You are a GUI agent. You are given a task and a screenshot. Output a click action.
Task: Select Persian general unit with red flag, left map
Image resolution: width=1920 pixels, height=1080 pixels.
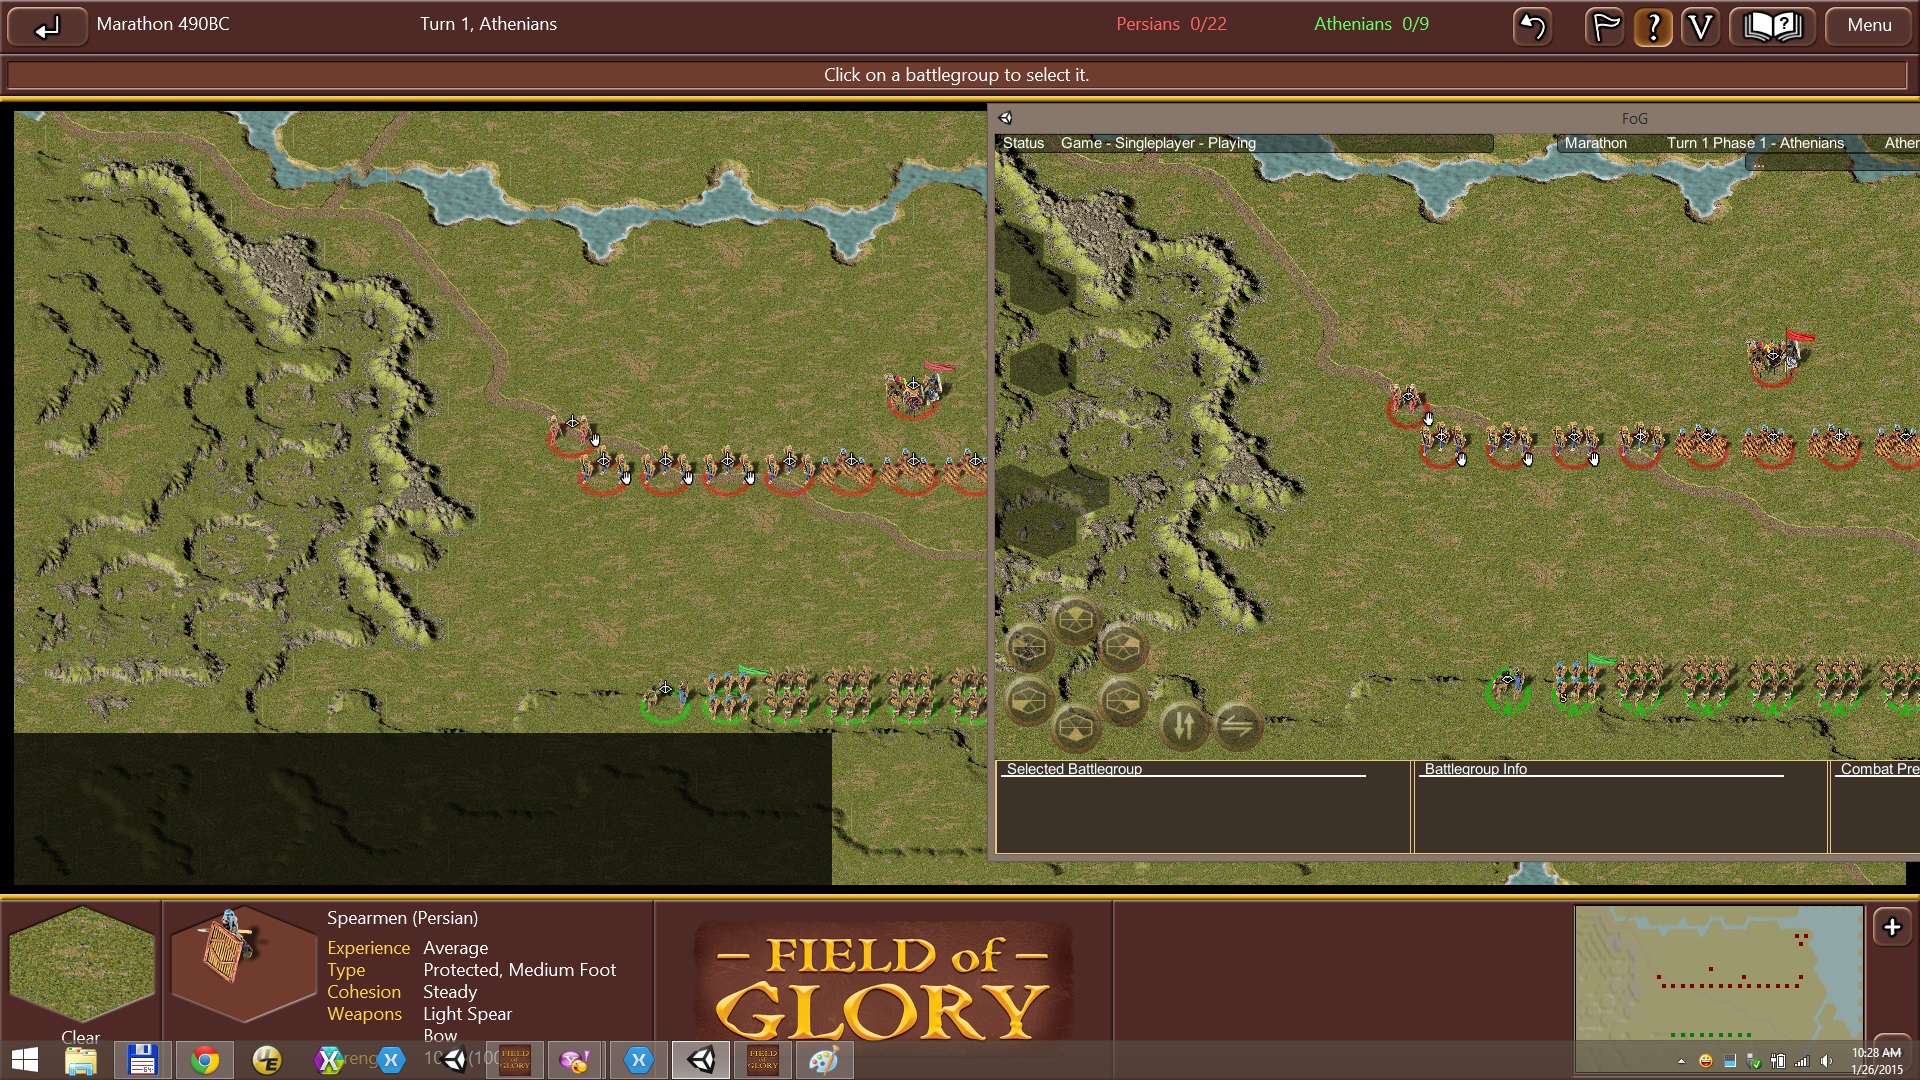click(x=914, y=391)
